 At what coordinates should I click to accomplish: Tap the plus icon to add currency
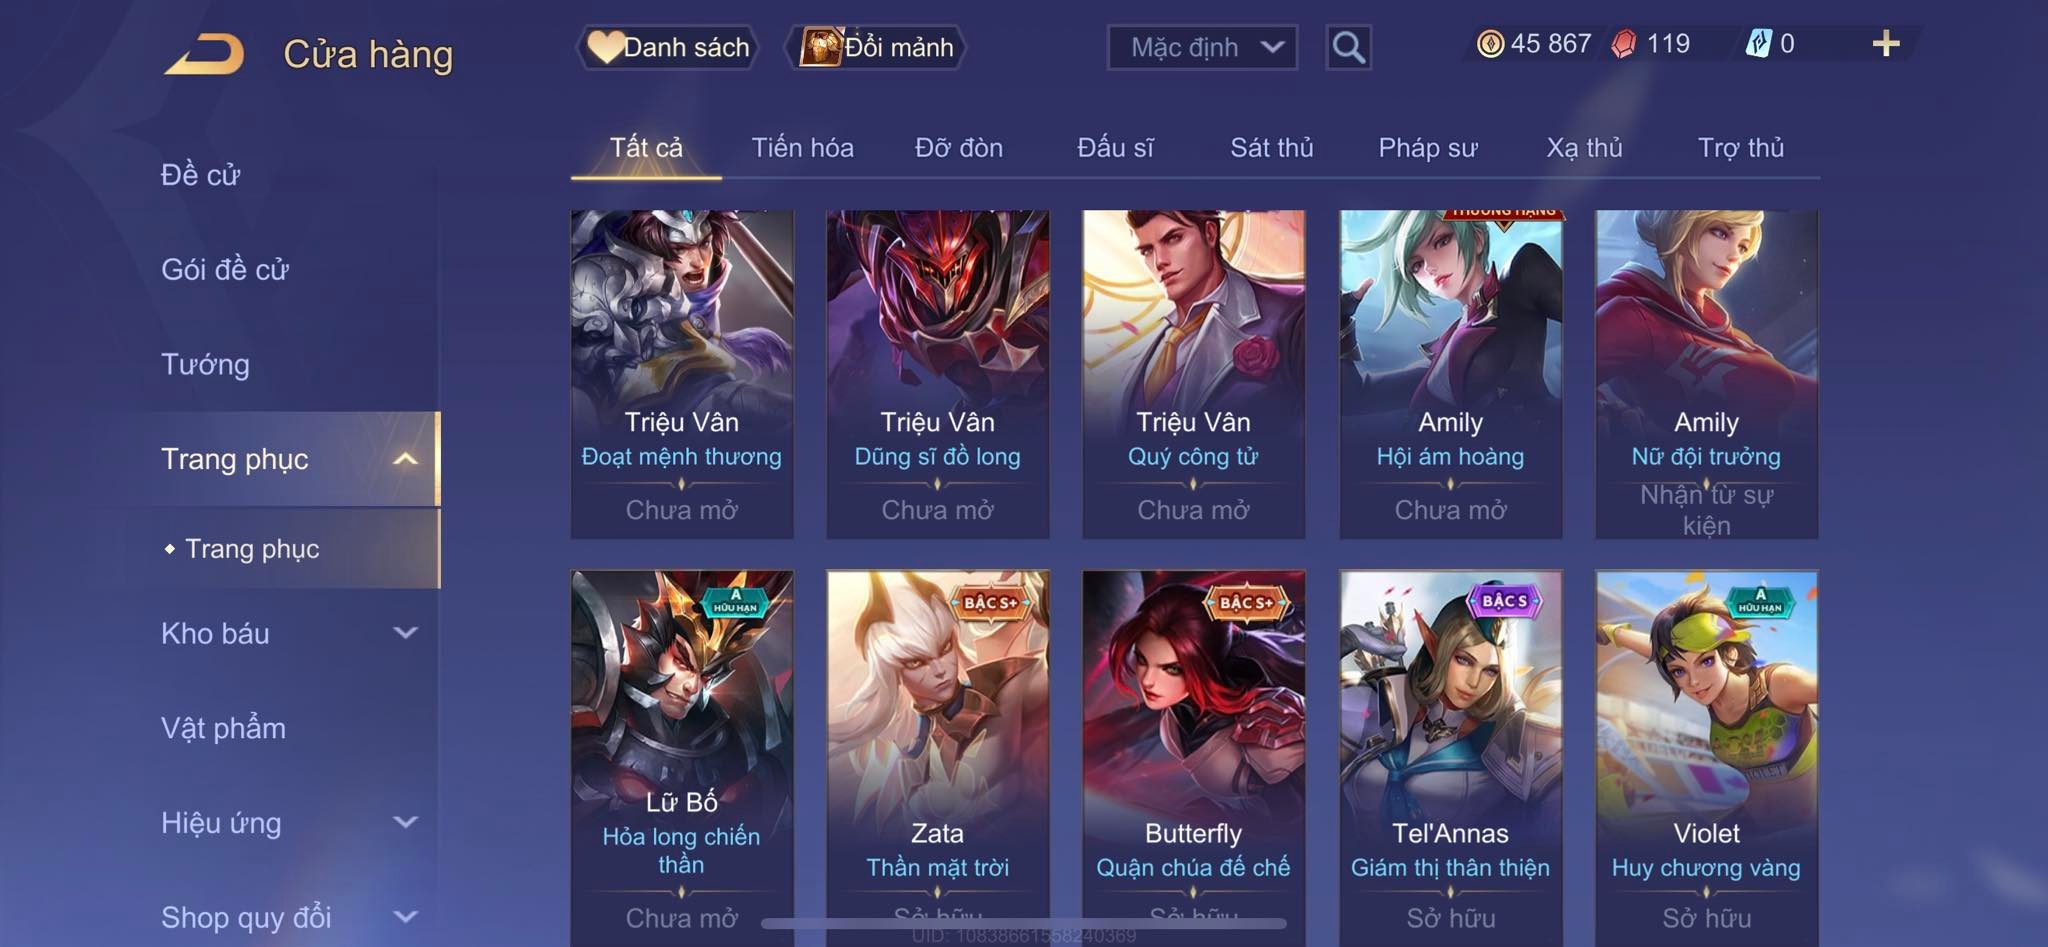tap(1885, 43)
